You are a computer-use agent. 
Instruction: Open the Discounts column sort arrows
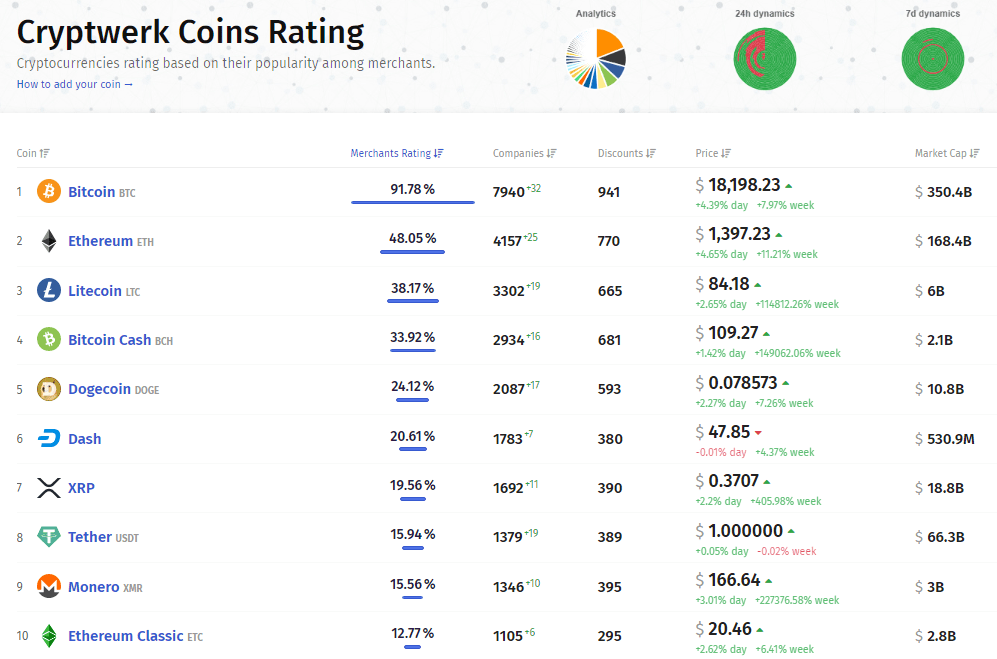coord(648,153)
